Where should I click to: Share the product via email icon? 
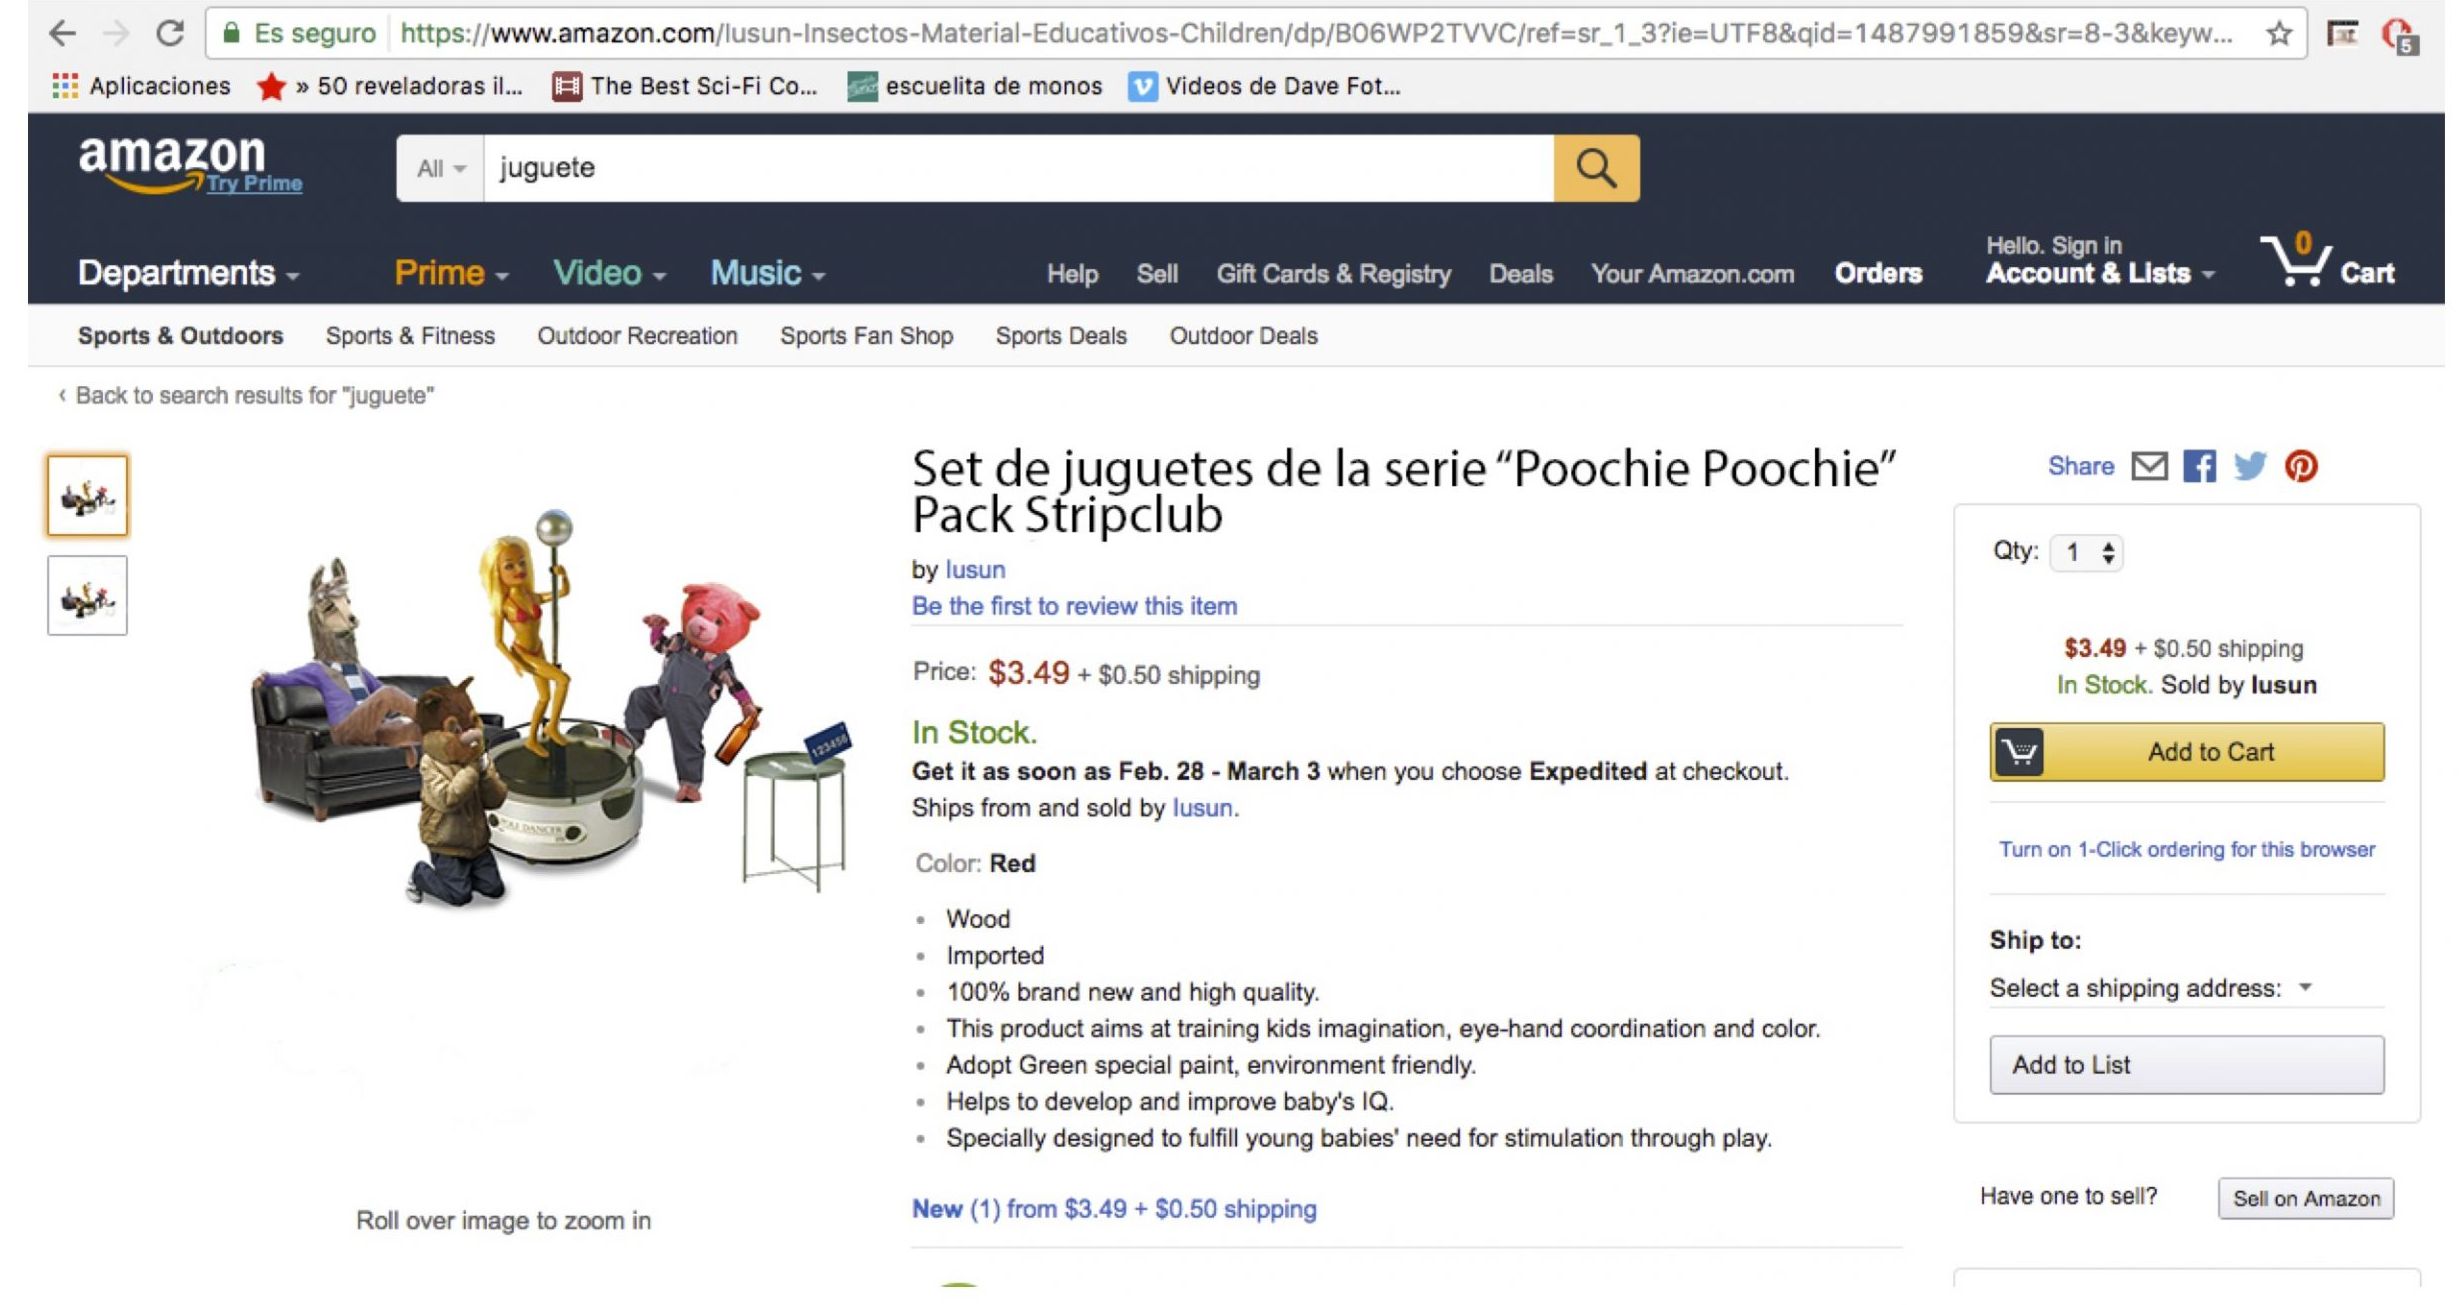click(2148, 466)
